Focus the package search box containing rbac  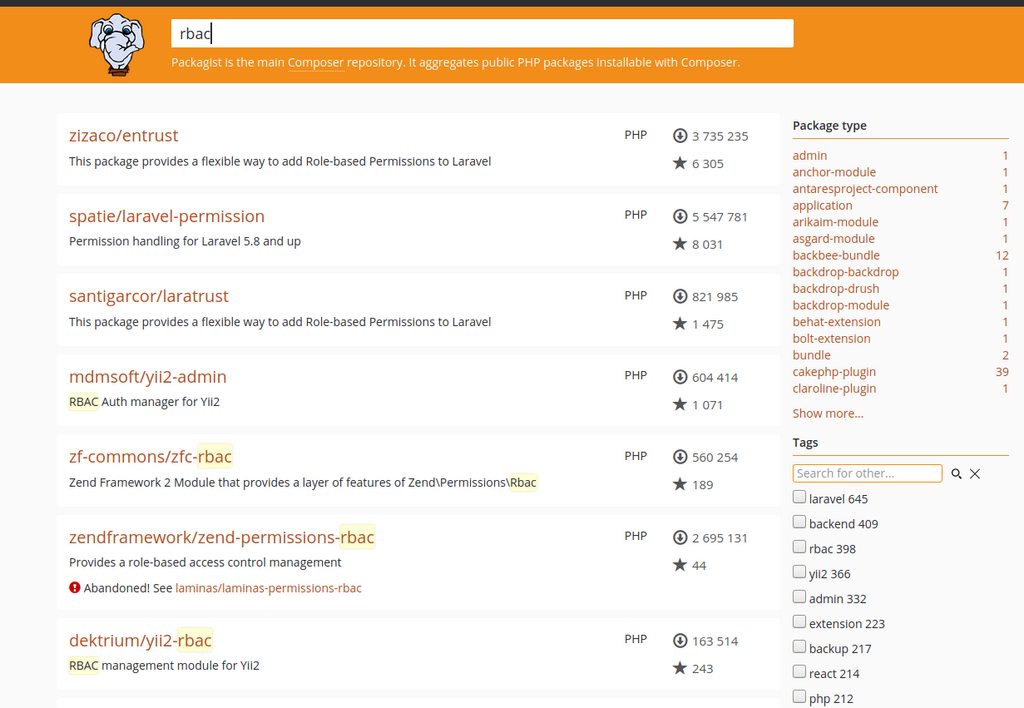point(482,33)
